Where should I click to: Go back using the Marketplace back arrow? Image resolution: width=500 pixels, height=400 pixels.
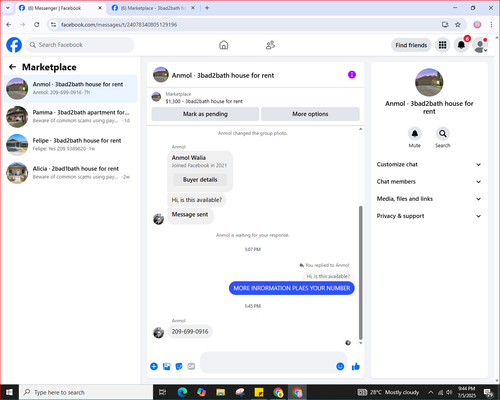tap(12, 67)
